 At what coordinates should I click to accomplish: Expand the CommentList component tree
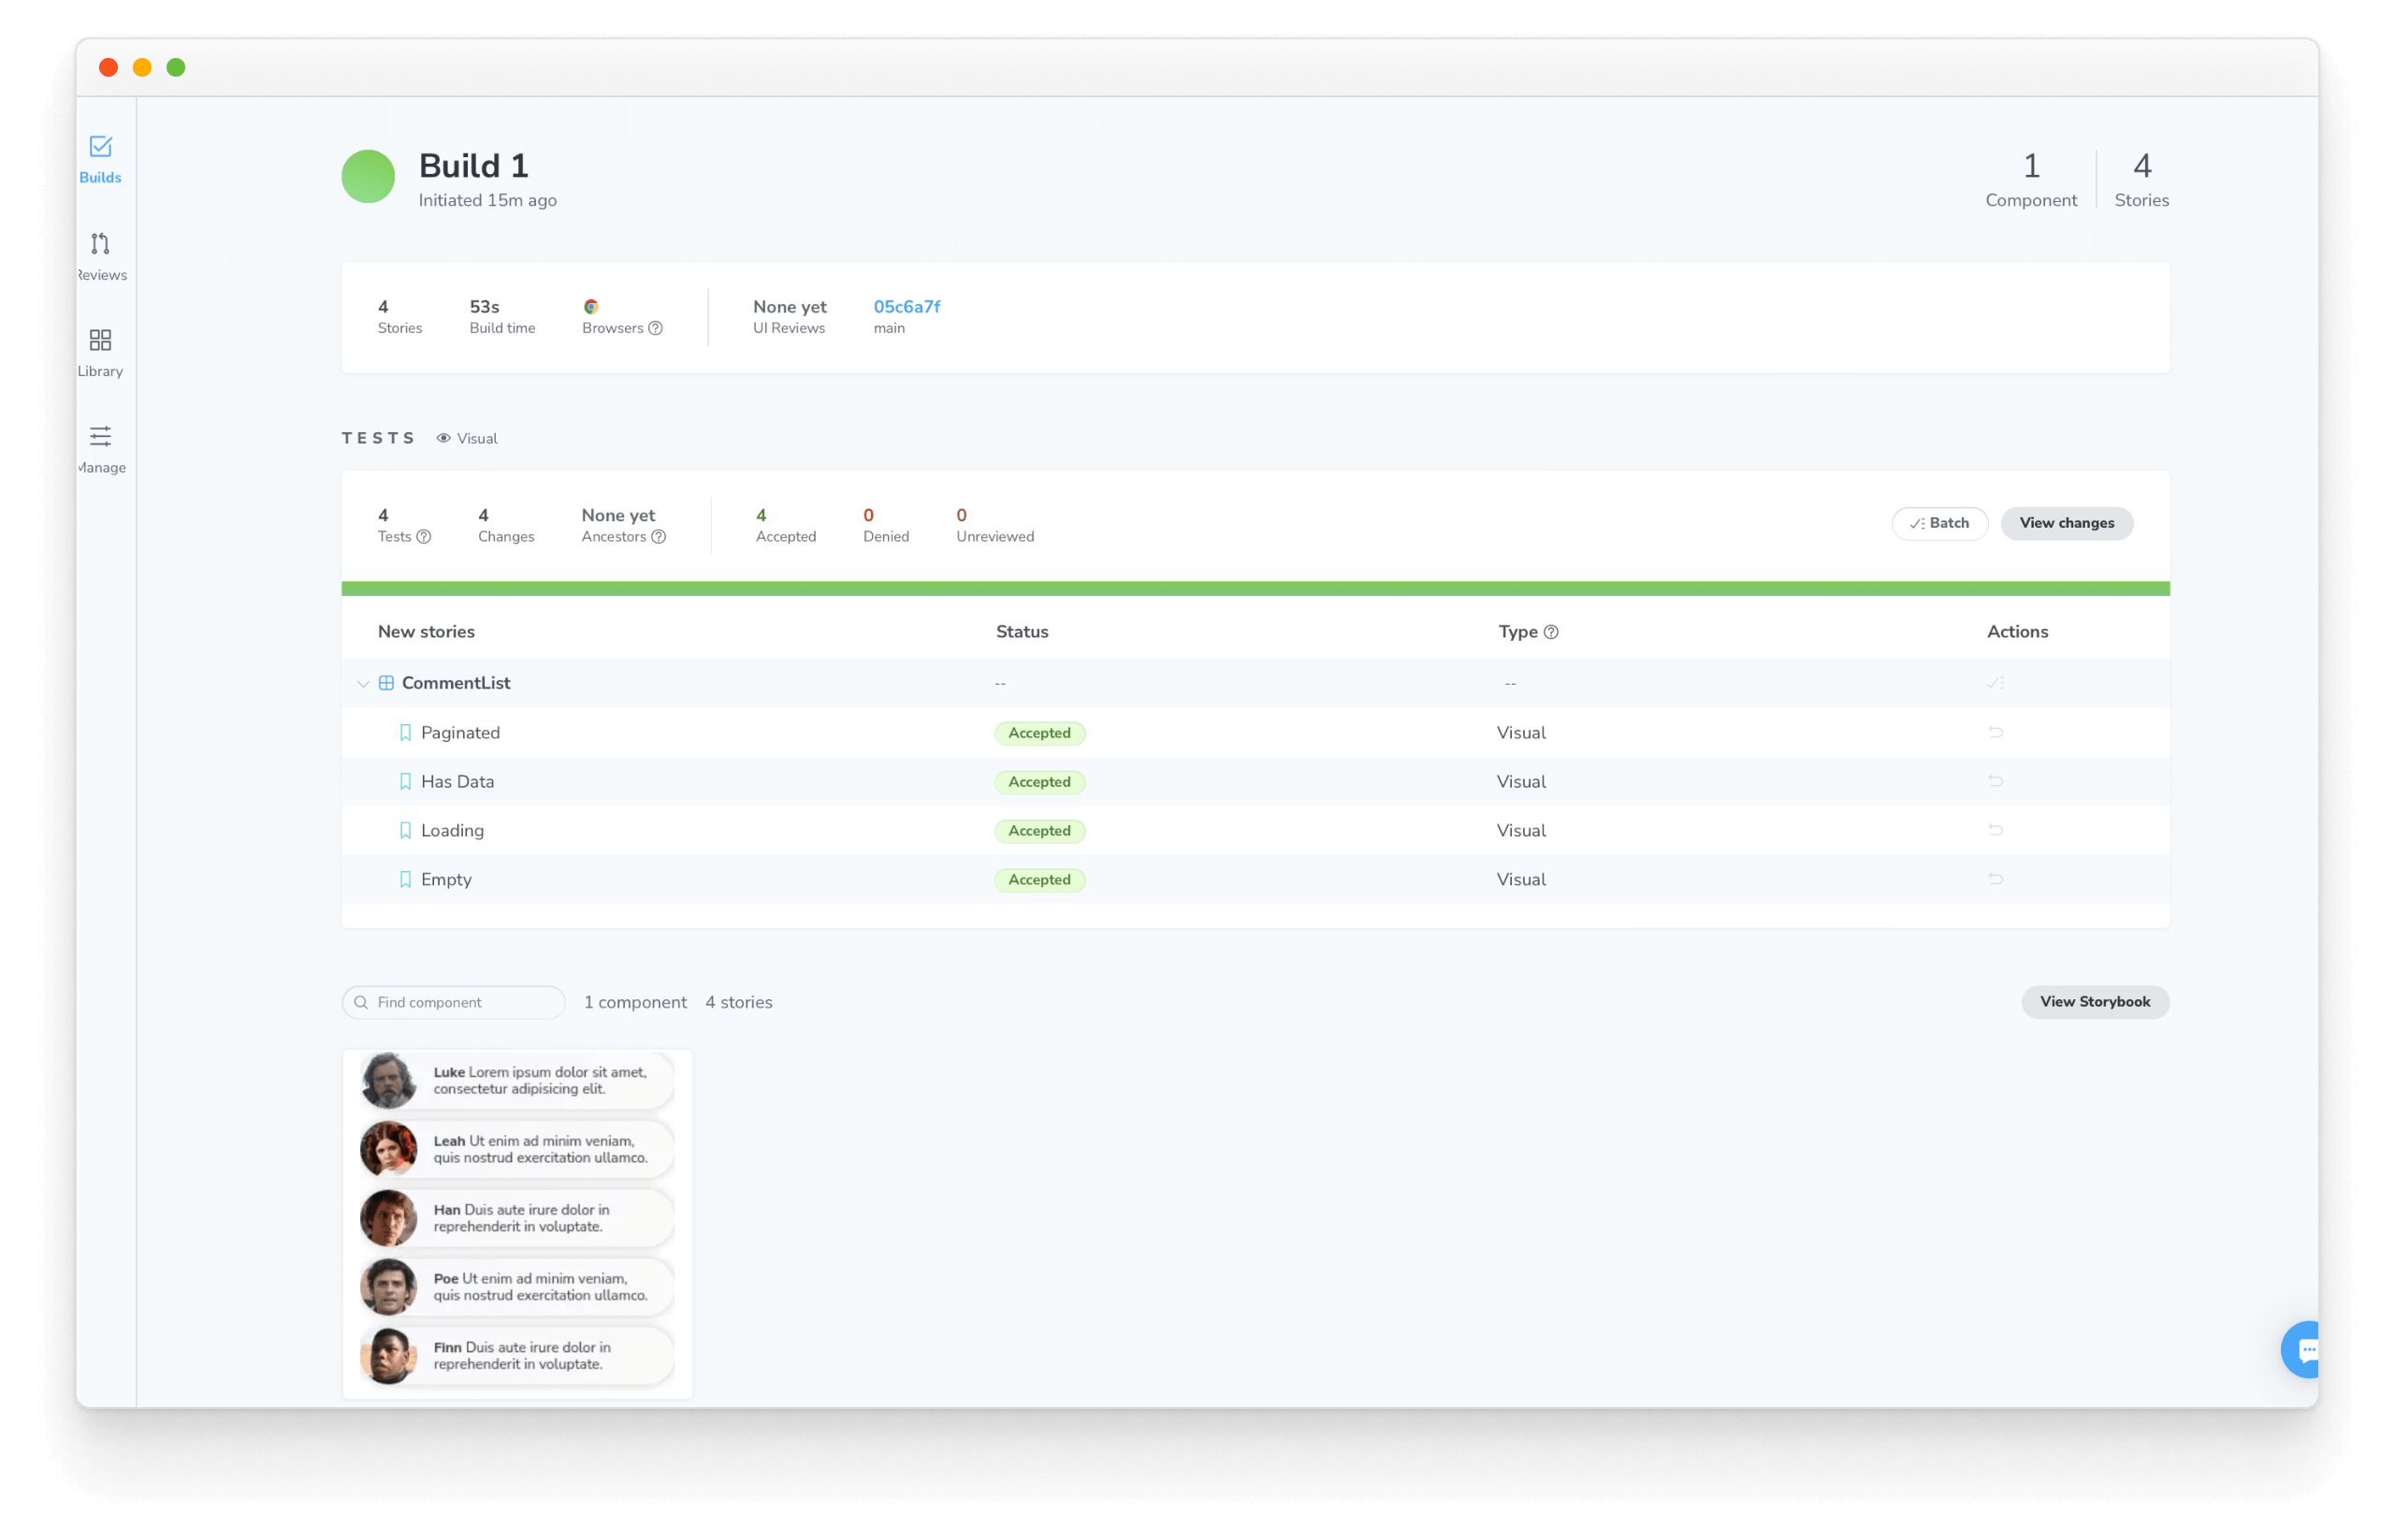[361, 683]
